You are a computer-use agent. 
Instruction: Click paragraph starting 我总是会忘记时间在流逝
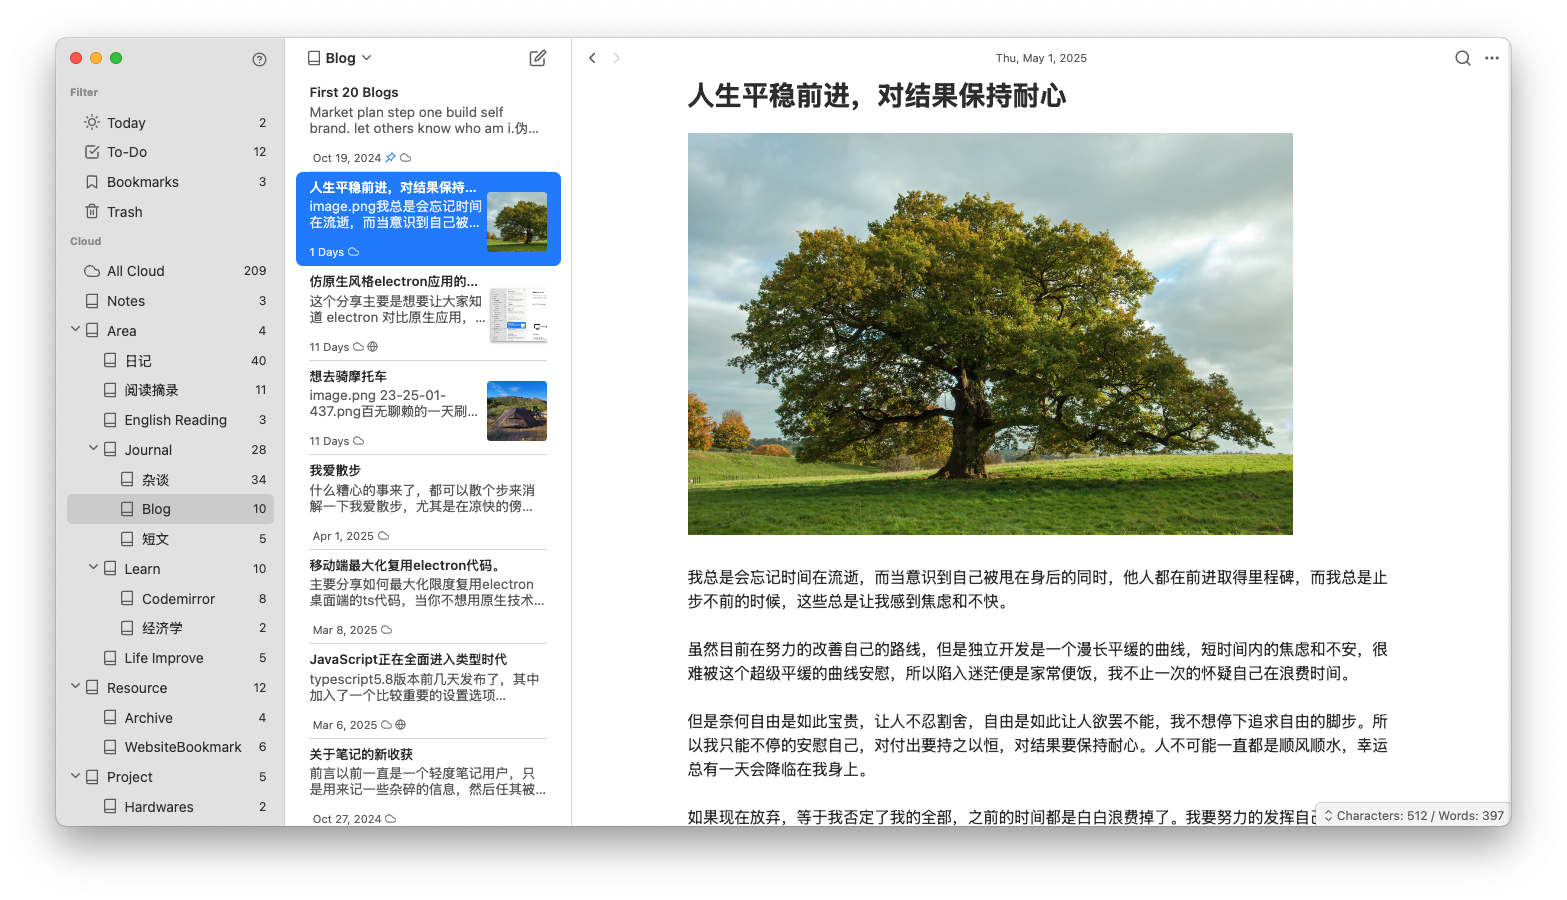click(x=1037, y=589)
